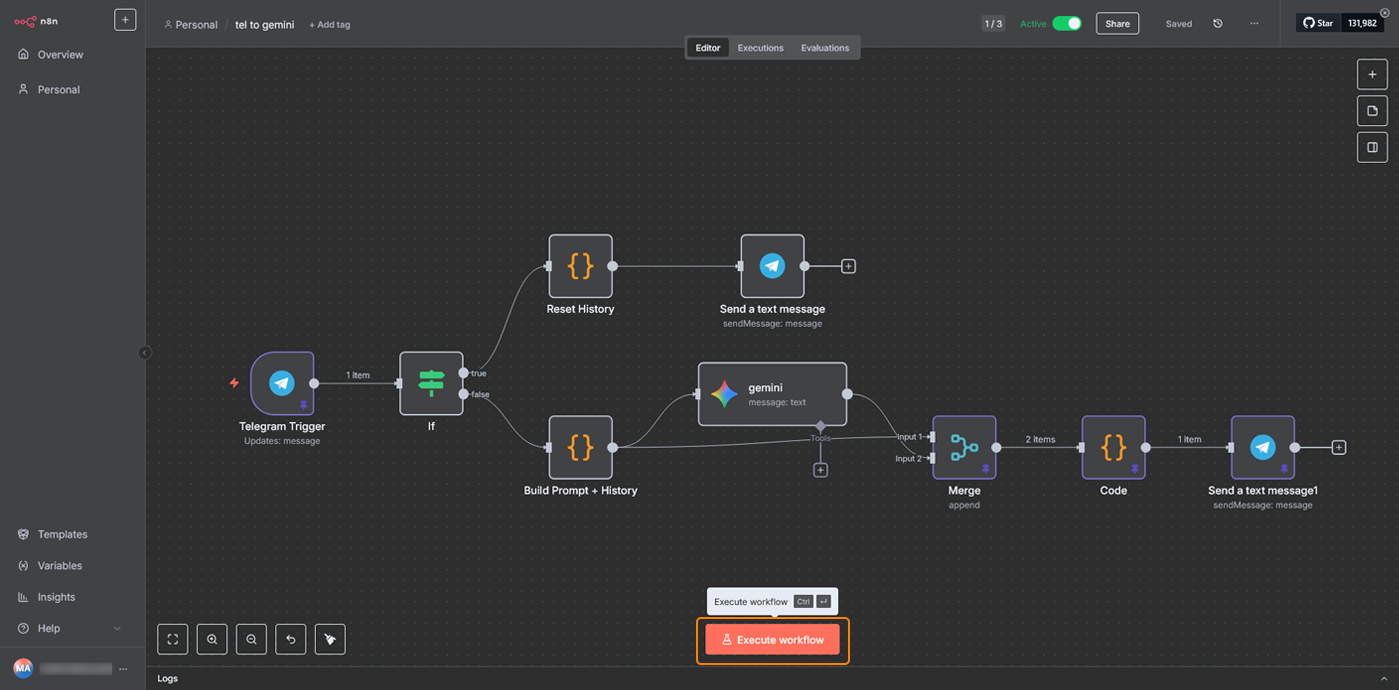Screen dimensions: 1399x690
Task: Expand the Logs panel chevron
Action: pyautogui.click(x=1384, y=679)
